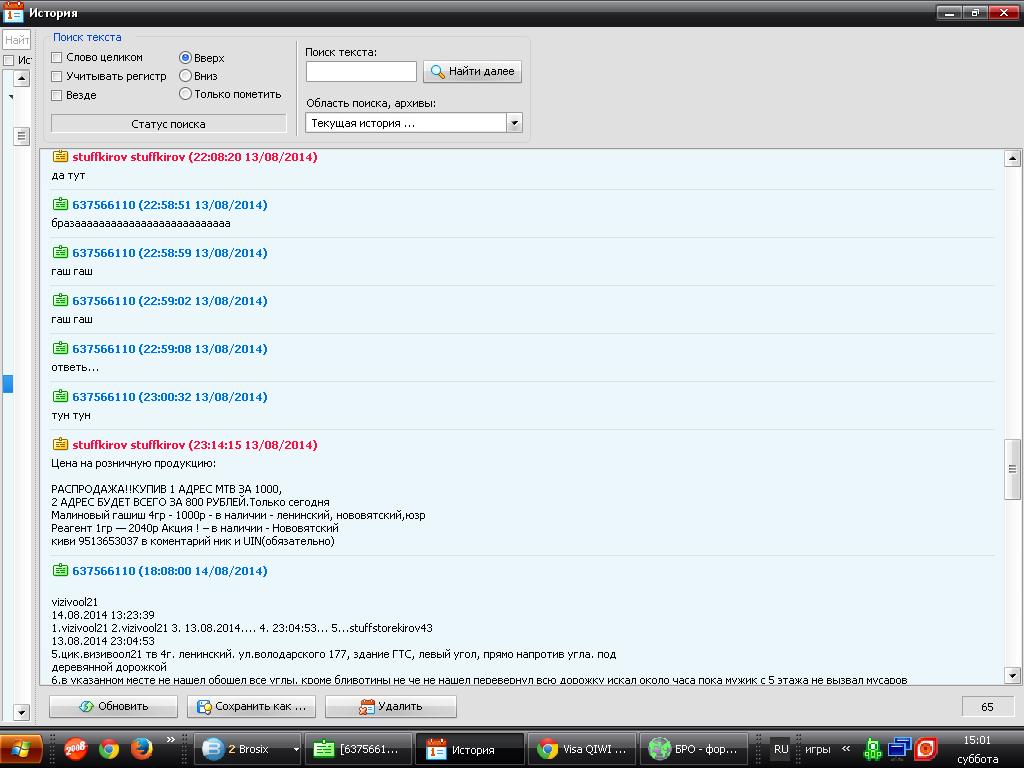Viewport: 1024px width, 768px height.
Task: Click the message counter field showing 65
Action: tap(987, 707)
